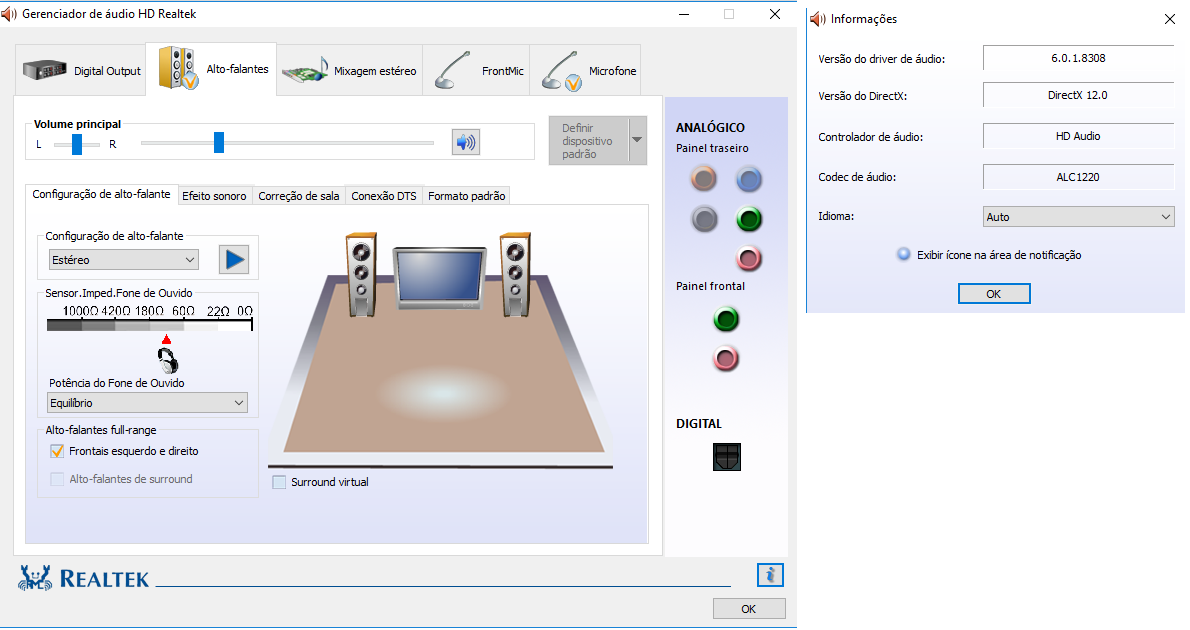The image size is (1190, 630).
Task: Click the main volume slider handle
Action: point(219,142)
